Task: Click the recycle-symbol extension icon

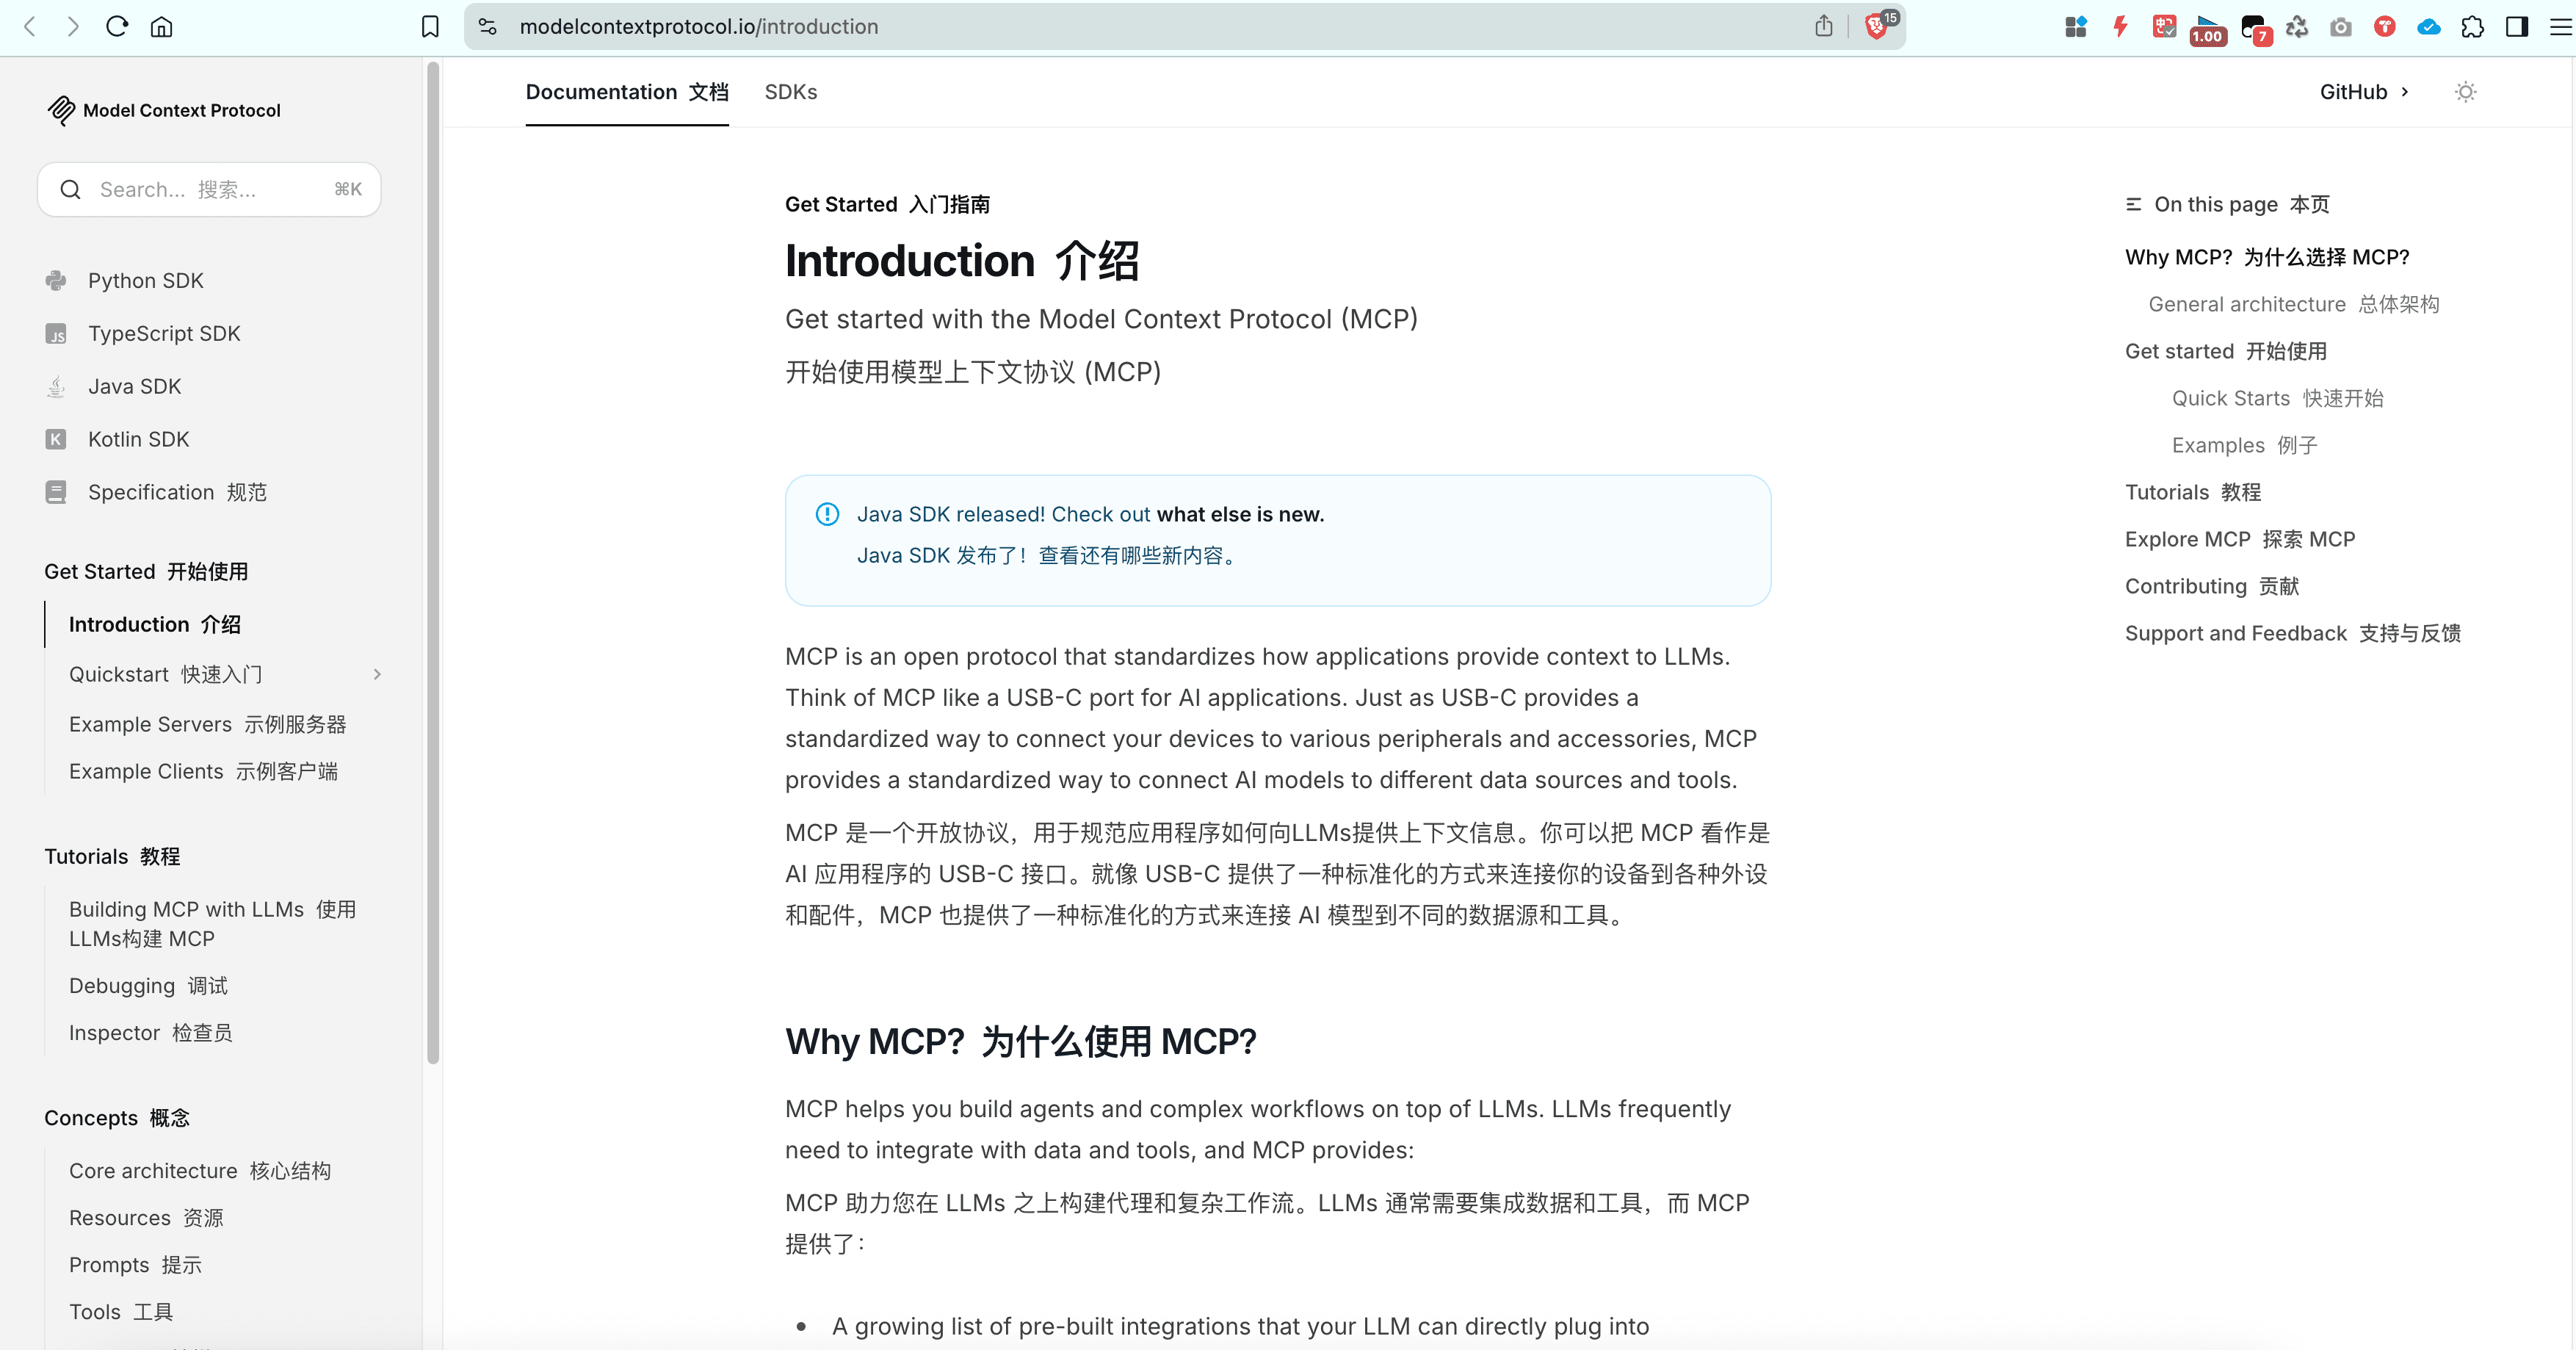Action: coord(2297,27)
